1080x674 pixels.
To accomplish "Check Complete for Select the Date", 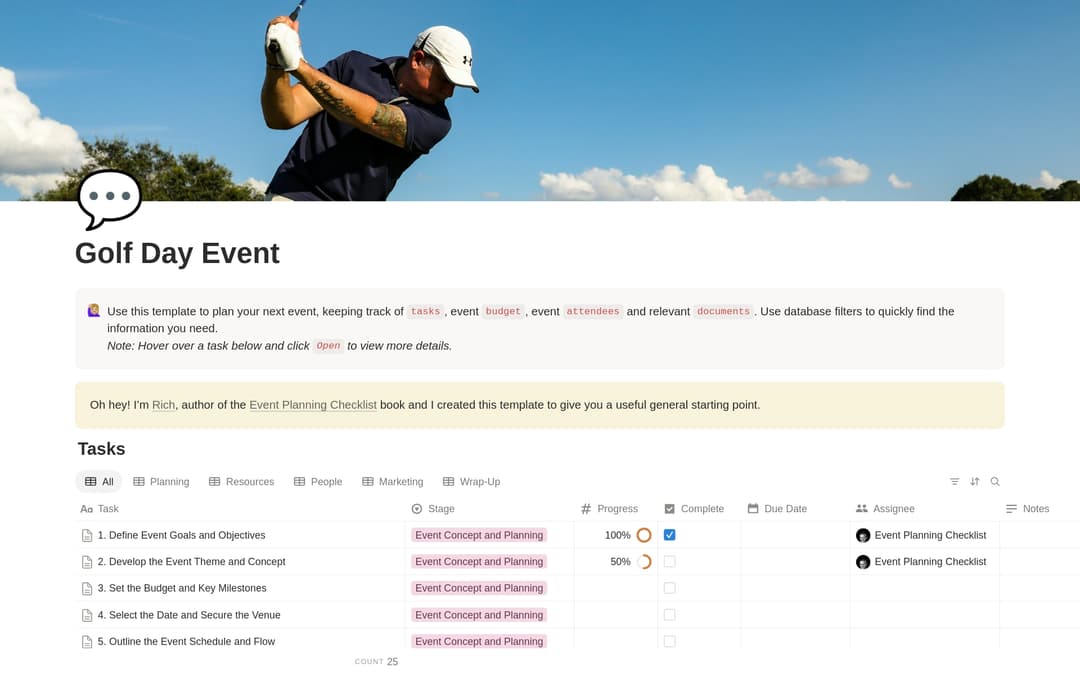I will pyautogui.click(x=669, y=615).
